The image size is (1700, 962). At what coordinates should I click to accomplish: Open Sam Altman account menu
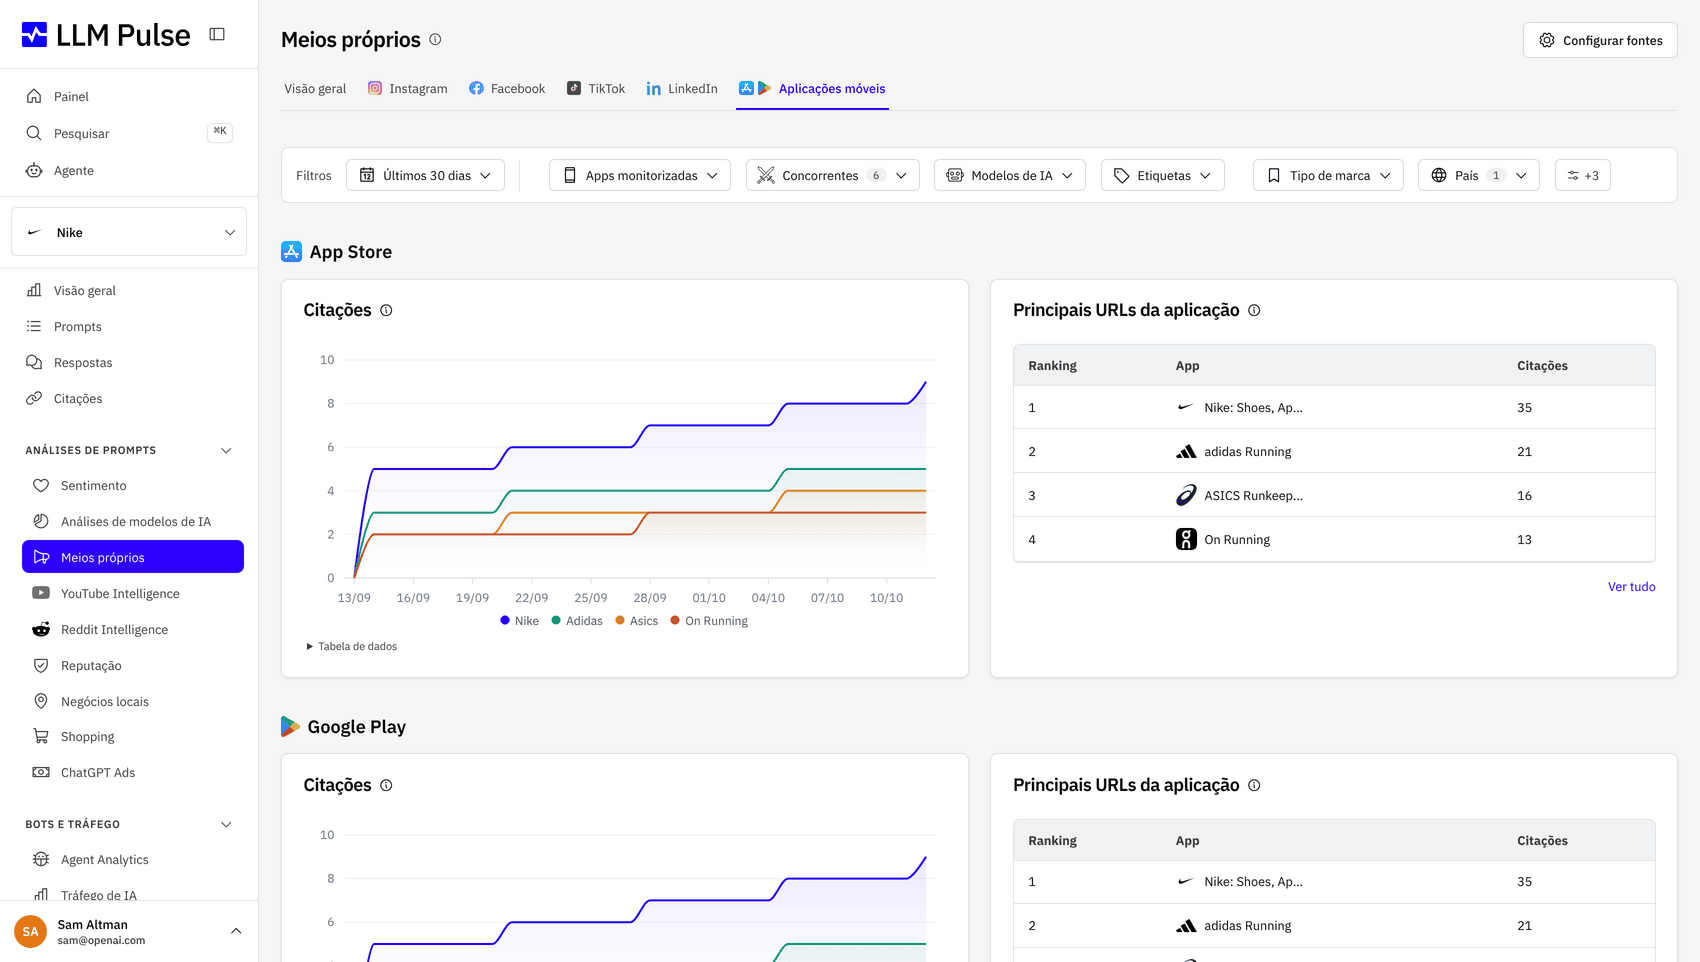(129, 931)
